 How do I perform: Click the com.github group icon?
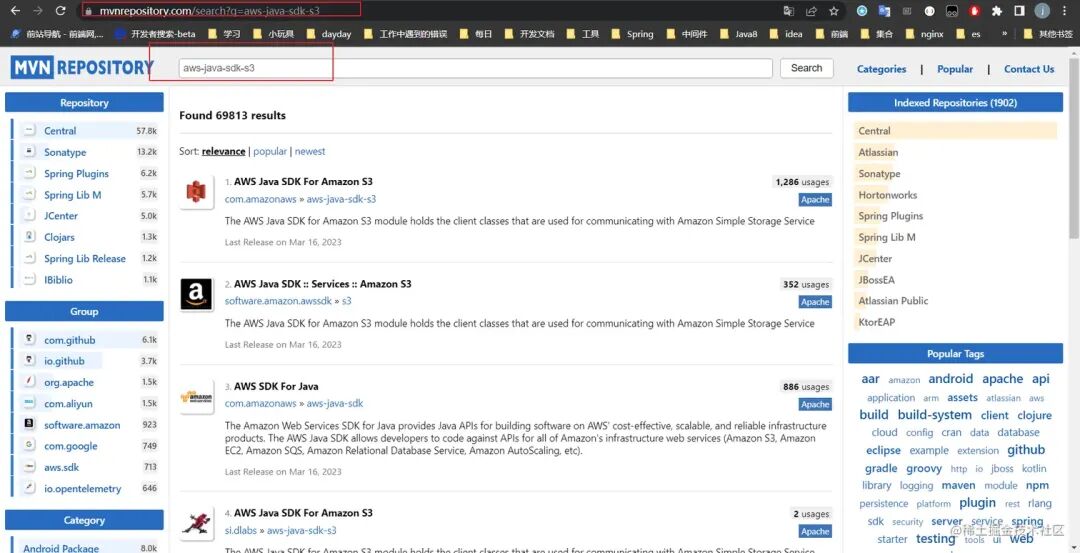(x=30, y=340)
